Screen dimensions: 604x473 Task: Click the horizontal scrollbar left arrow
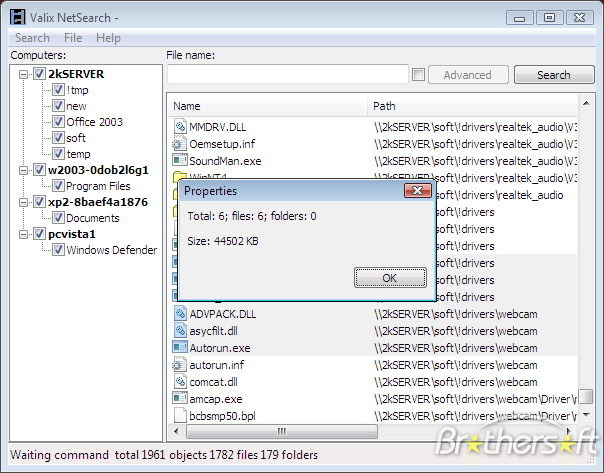pyautogui.click(x=176, y=431)
